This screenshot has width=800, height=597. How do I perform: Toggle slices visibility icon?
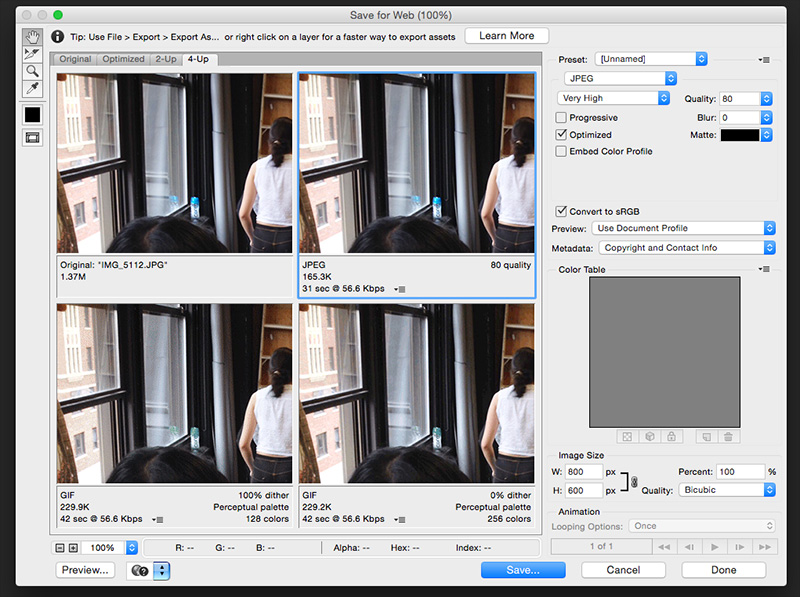pyautogui.click(x=33, y=137)
